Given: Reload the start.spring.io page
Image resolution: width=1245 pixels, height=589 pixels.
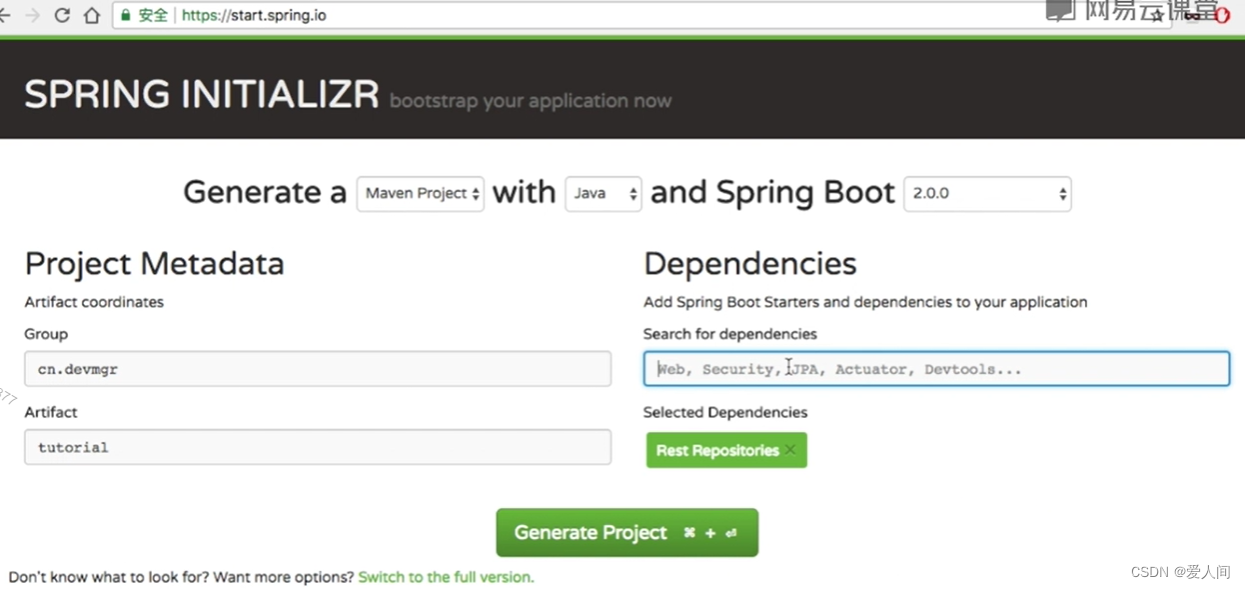Looking at the screenshot, I should [x=62, y=14].
